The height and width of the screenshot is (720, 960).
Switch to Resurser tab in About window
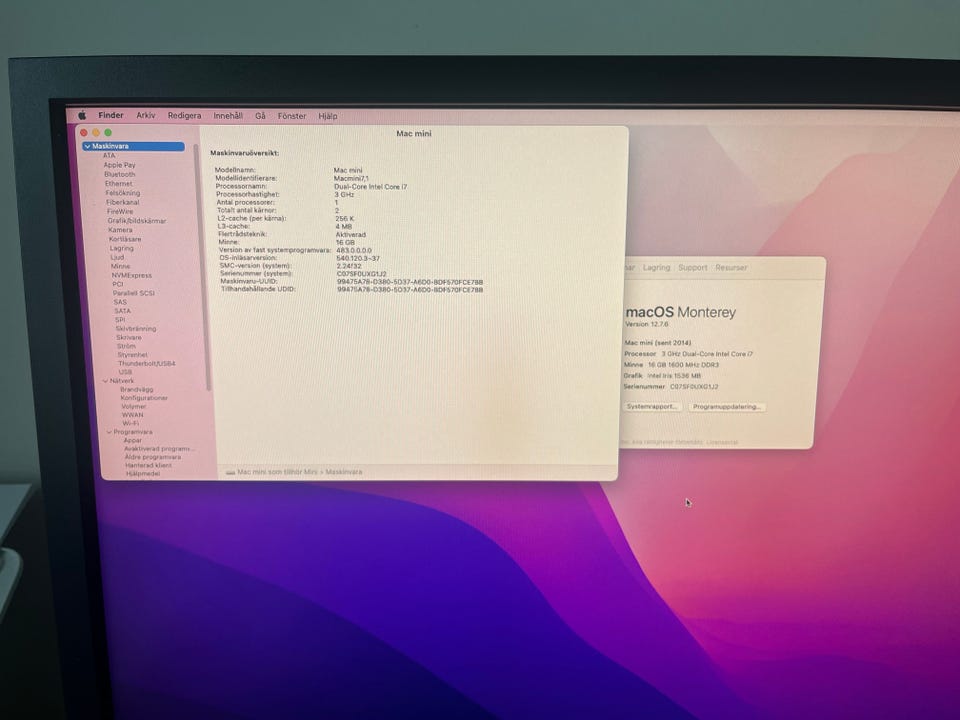[x=731, y=268]
